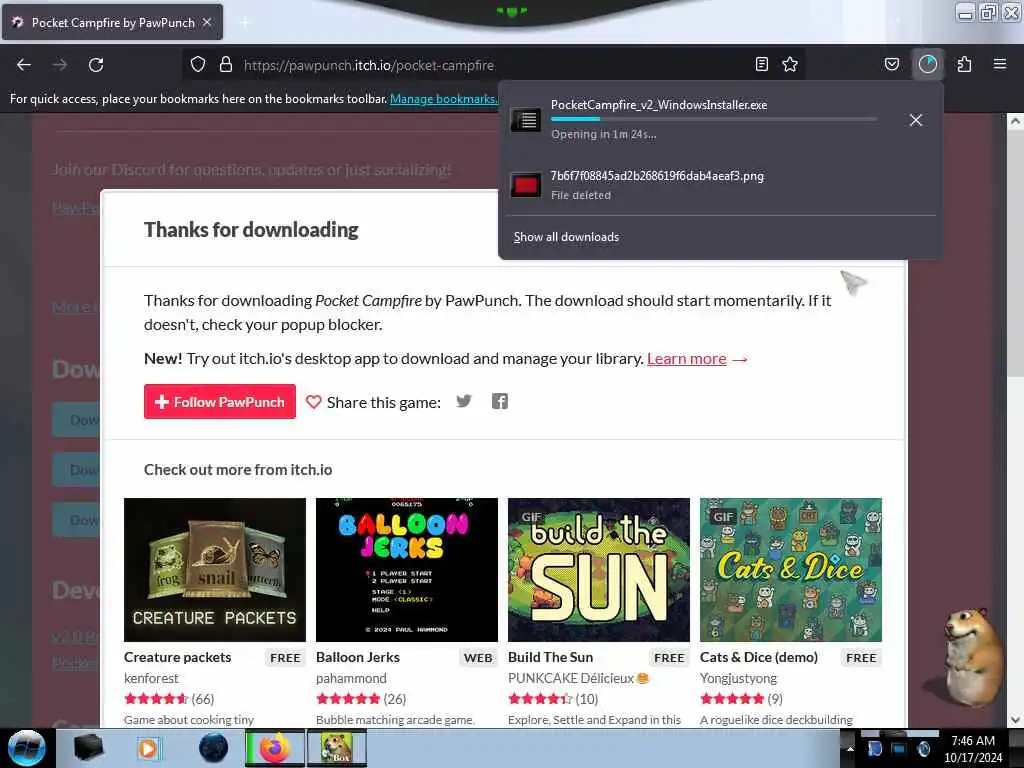Click the taskbar clock showing 7:46 AM
The width and height of the screenshot is (1024, 768).
tap(973, 748)
